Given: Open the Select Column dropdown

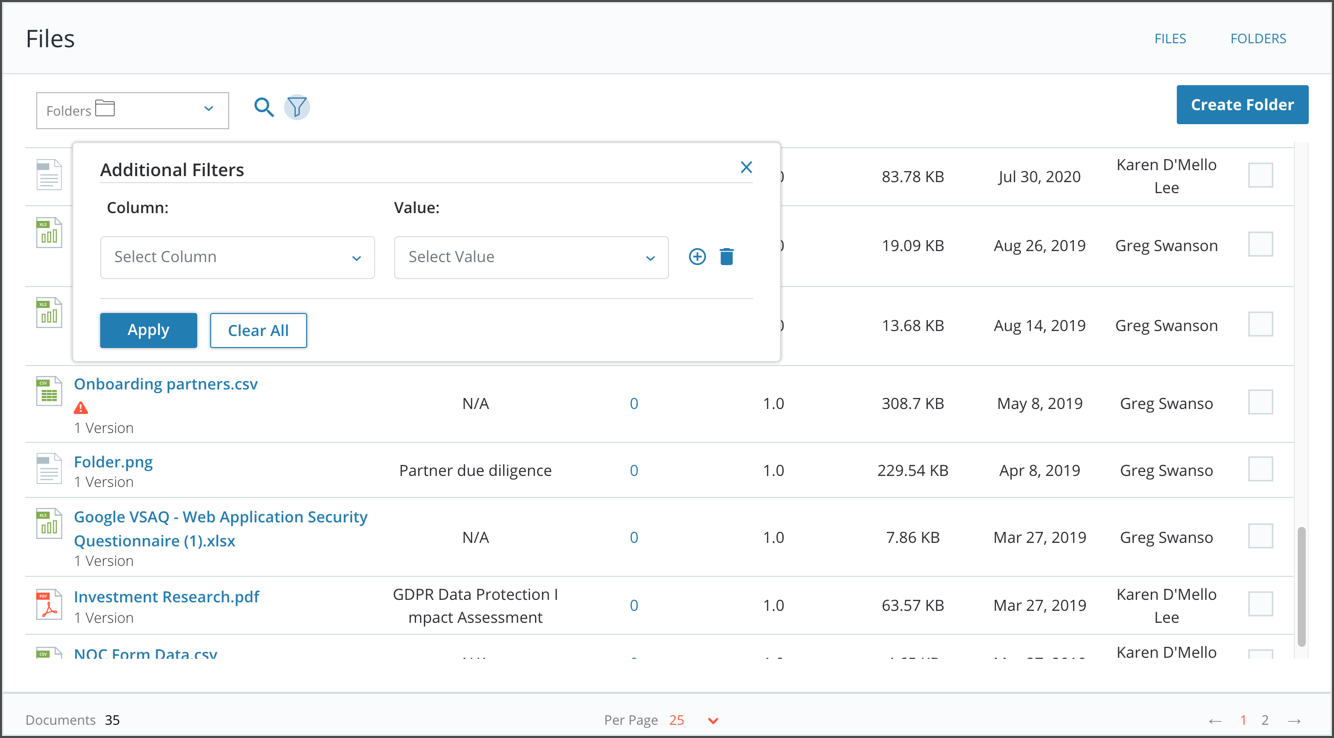Looking at the screenshot, I should coord(238,257).
